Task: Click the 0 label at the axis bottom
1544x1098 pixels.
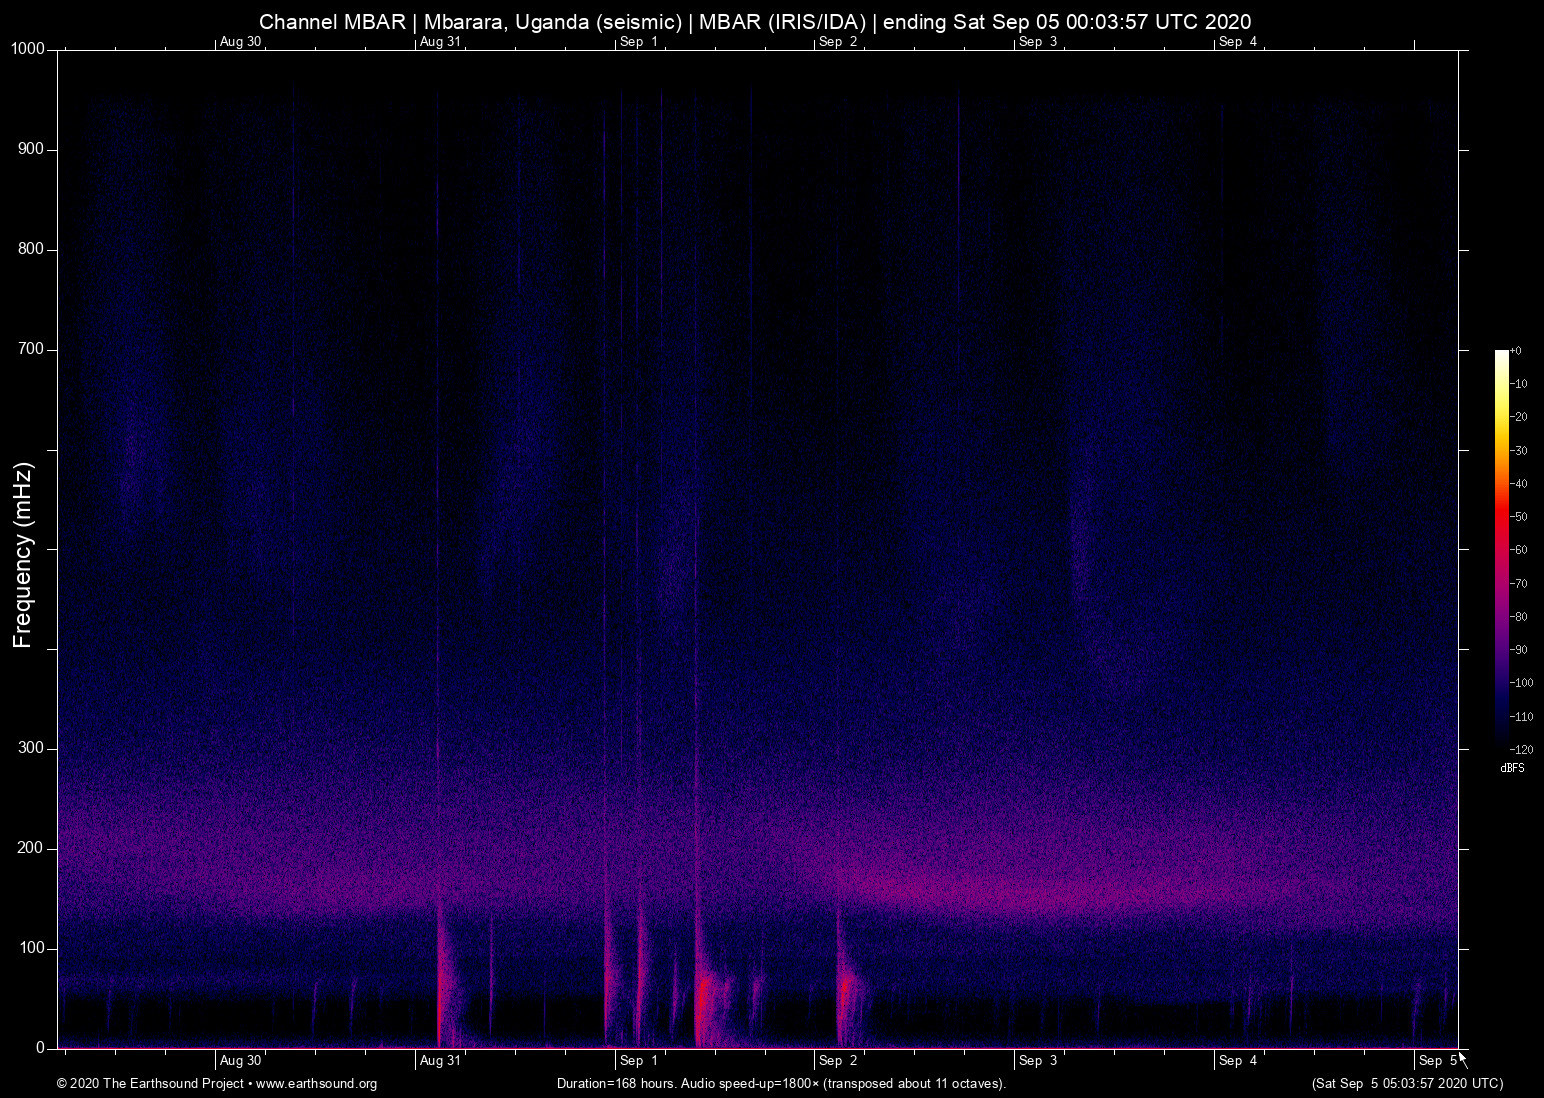Action: pos(41,1047)
